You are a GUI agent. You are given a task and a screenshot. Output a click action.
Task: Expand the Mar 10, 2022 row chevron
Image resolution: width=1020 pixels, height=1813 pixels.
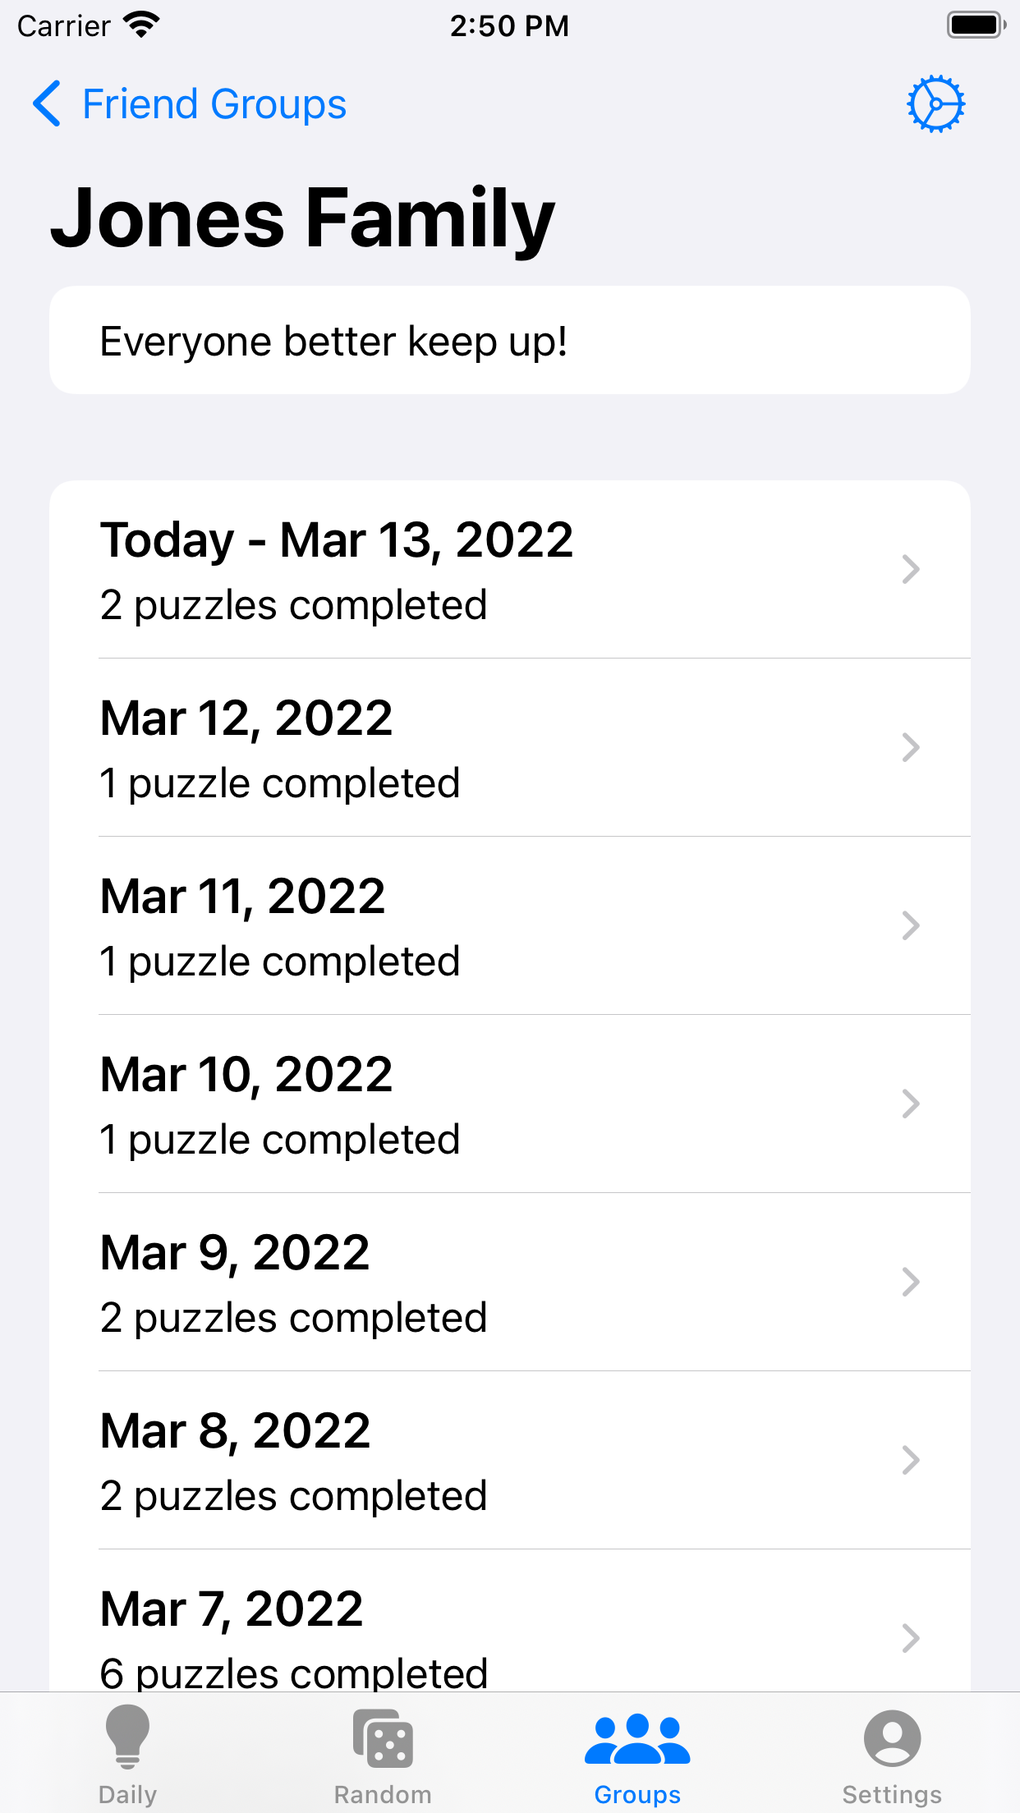coord(910,1103)
